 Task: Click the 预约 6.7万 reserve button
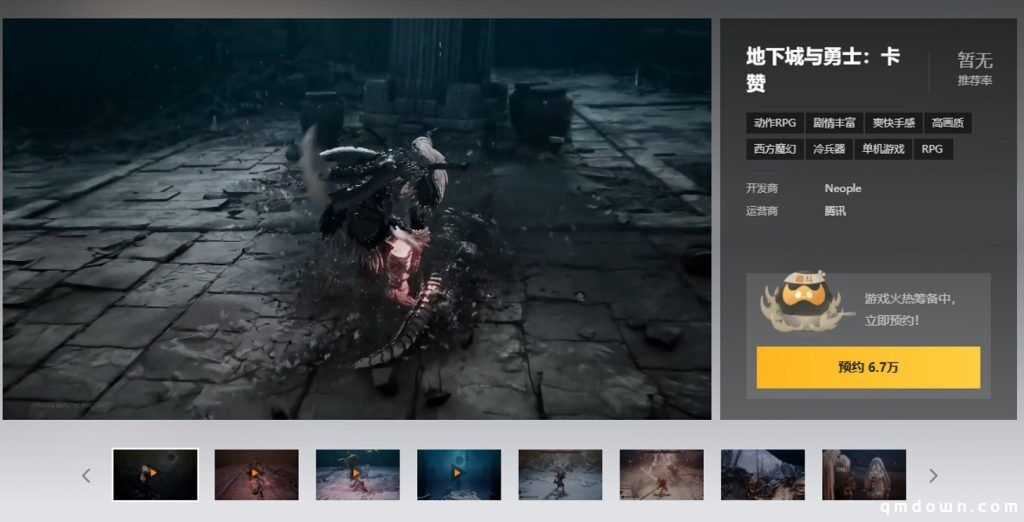(868, 367)
